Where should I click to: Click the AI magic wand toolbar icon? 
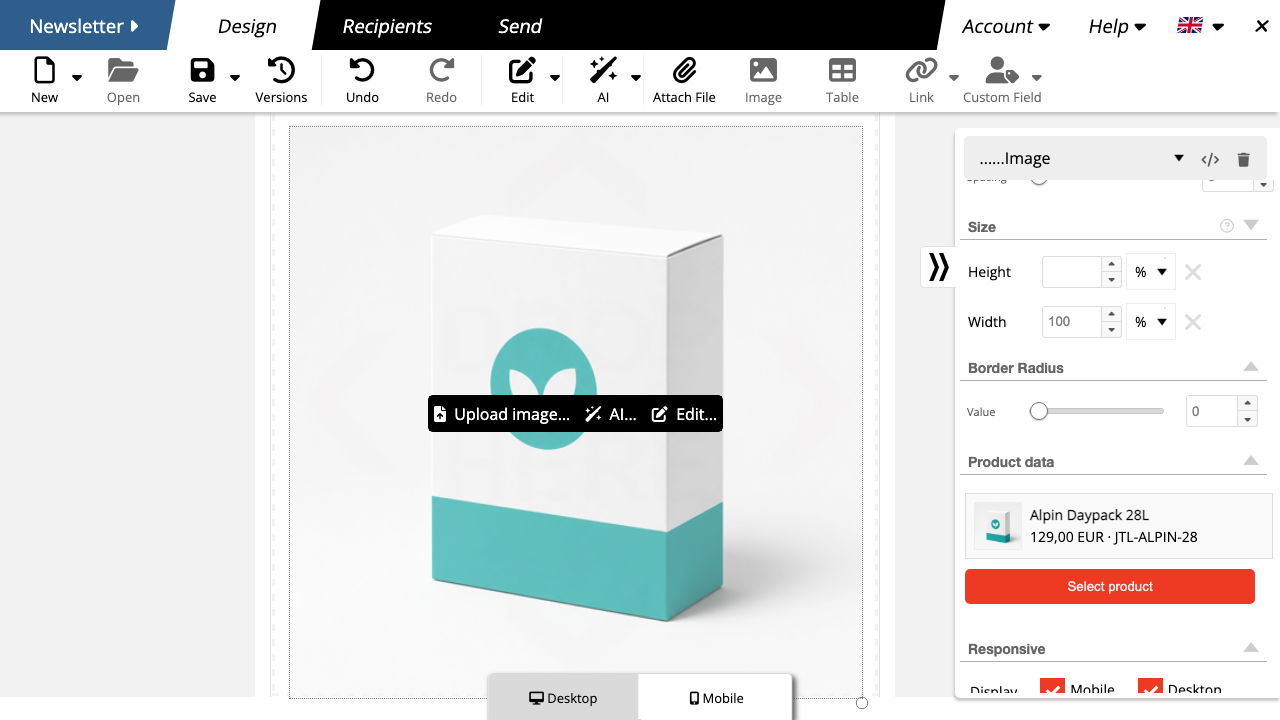click(x=603, y=70)
